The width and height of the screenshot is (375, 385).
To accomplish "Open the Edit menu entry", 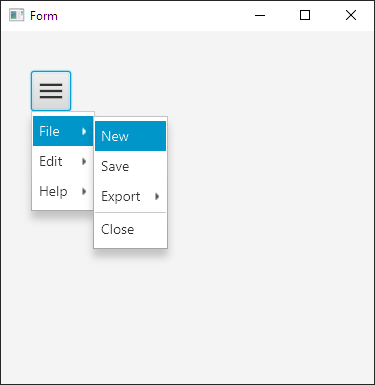I will click(63, 161).
